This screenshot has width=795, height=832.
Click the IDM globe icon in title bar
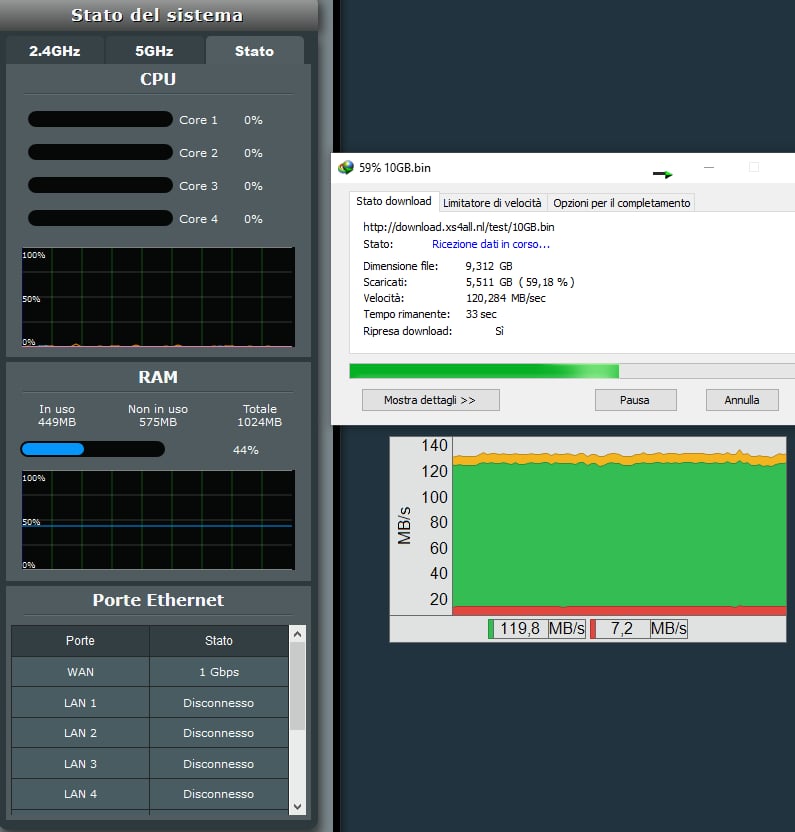(346, 168)
